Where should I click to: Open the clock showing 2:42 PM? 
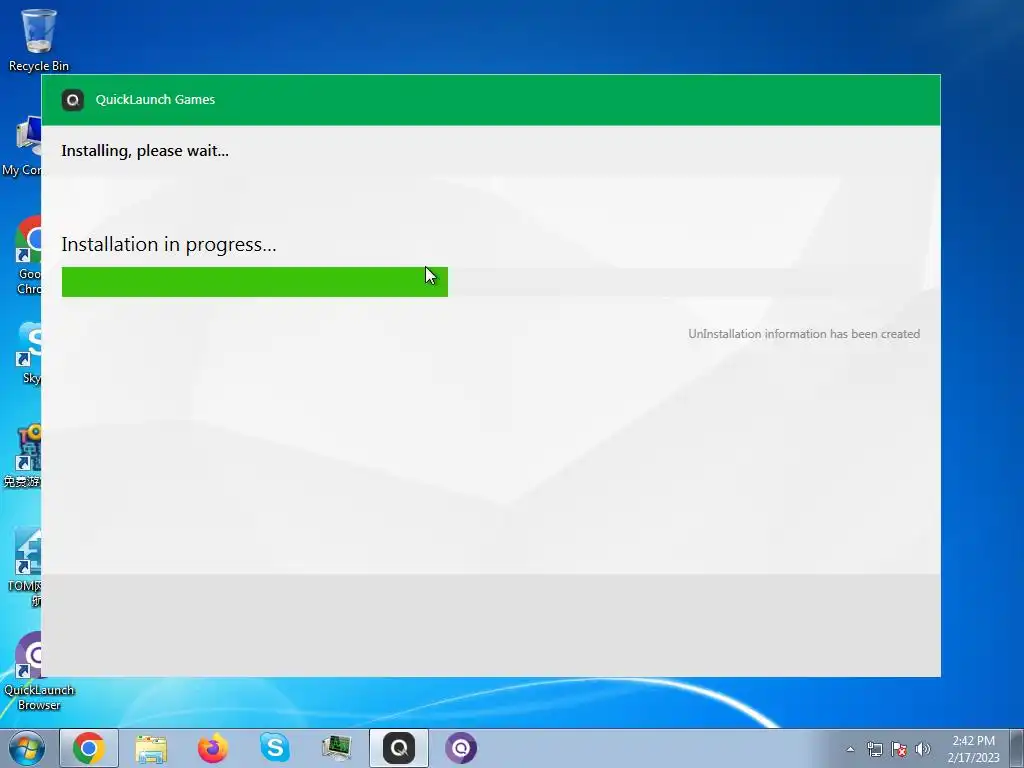(973, 749)
